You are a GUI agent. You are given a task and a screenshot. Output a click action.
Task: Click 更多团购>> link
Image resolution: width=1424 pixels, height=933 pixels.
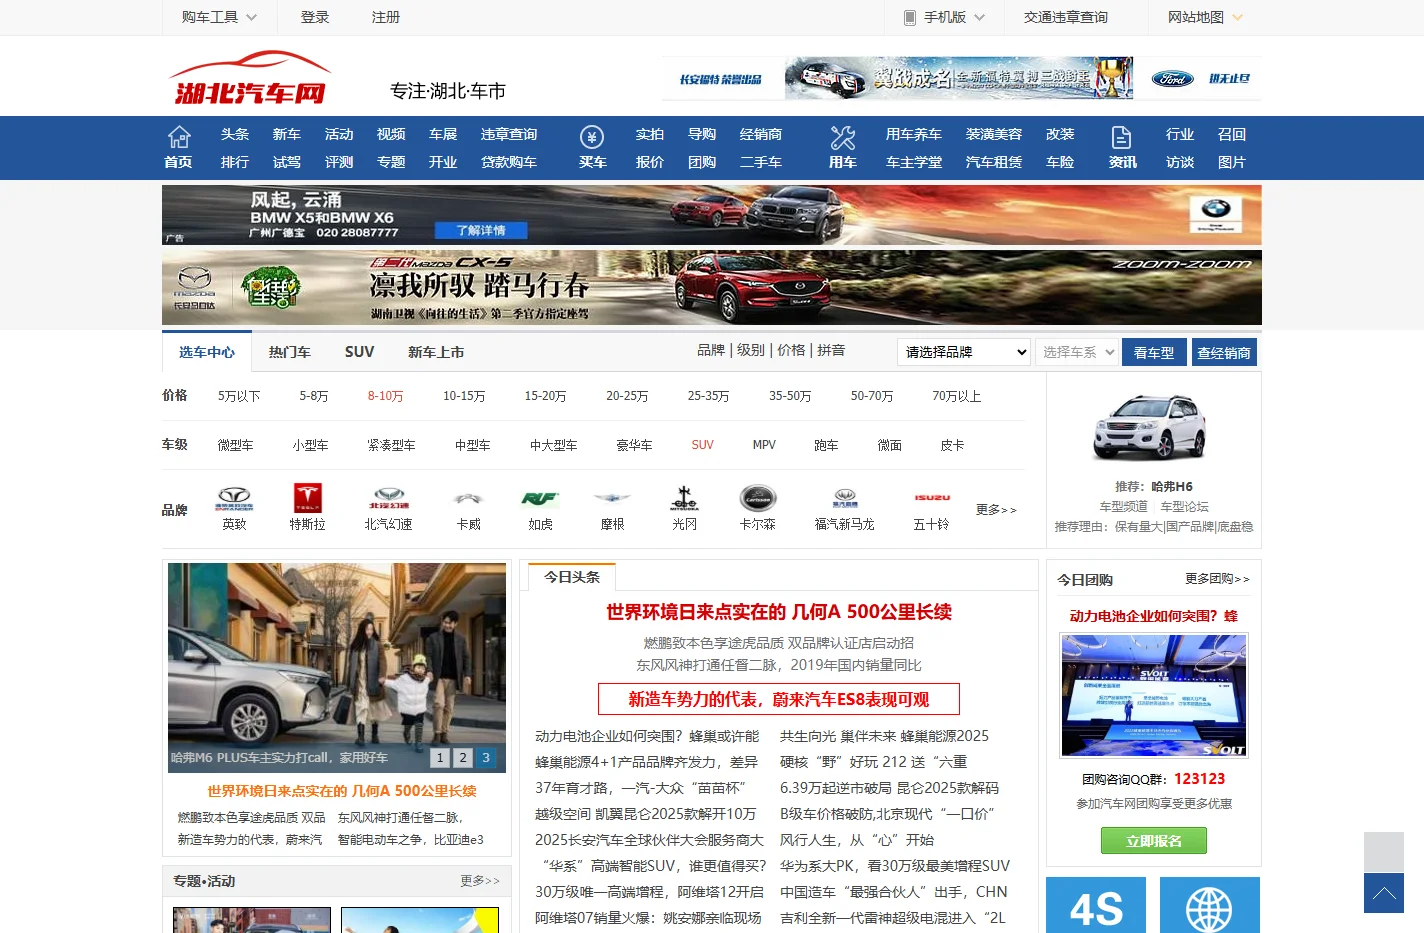pos(1217,579)
